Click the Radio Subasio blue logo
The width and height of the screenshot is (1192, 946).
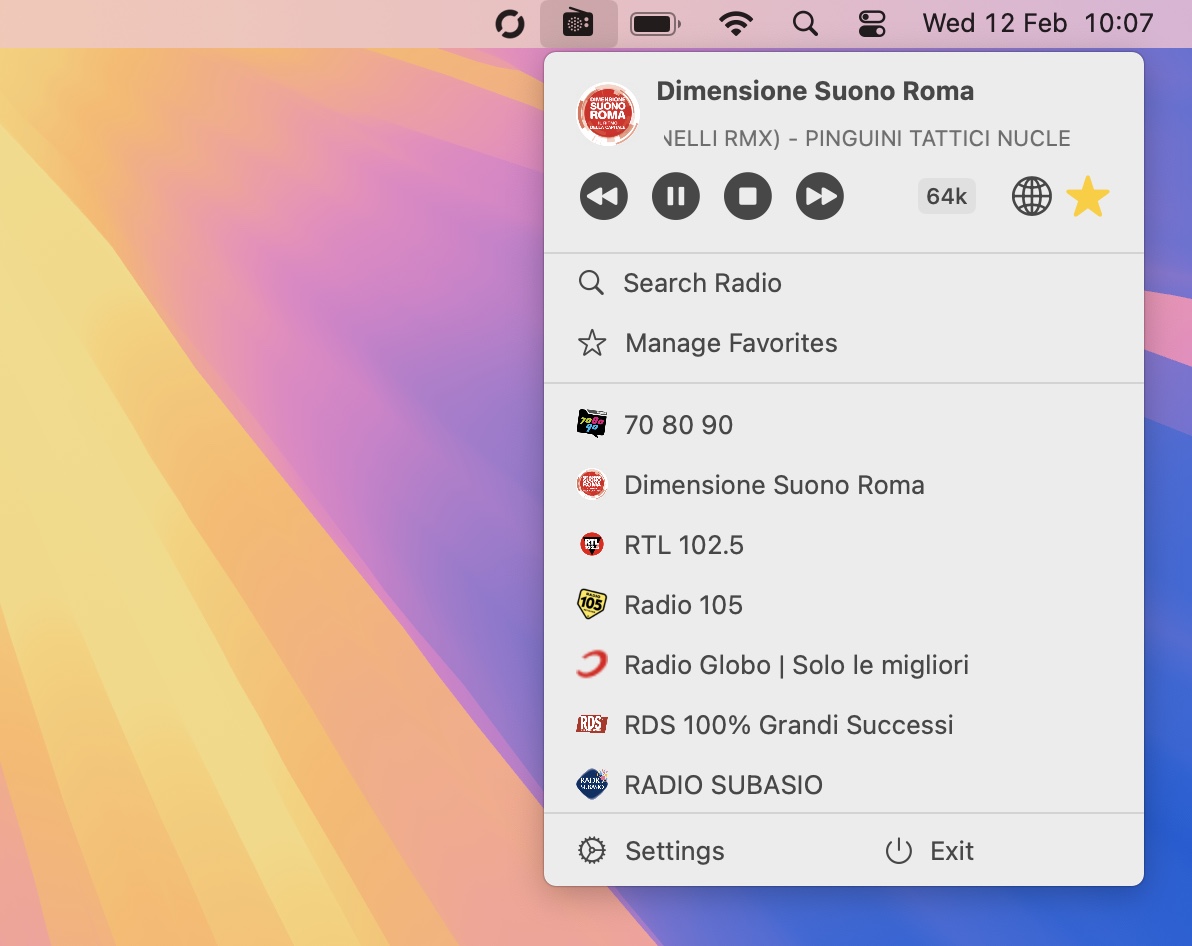[591, 784]
